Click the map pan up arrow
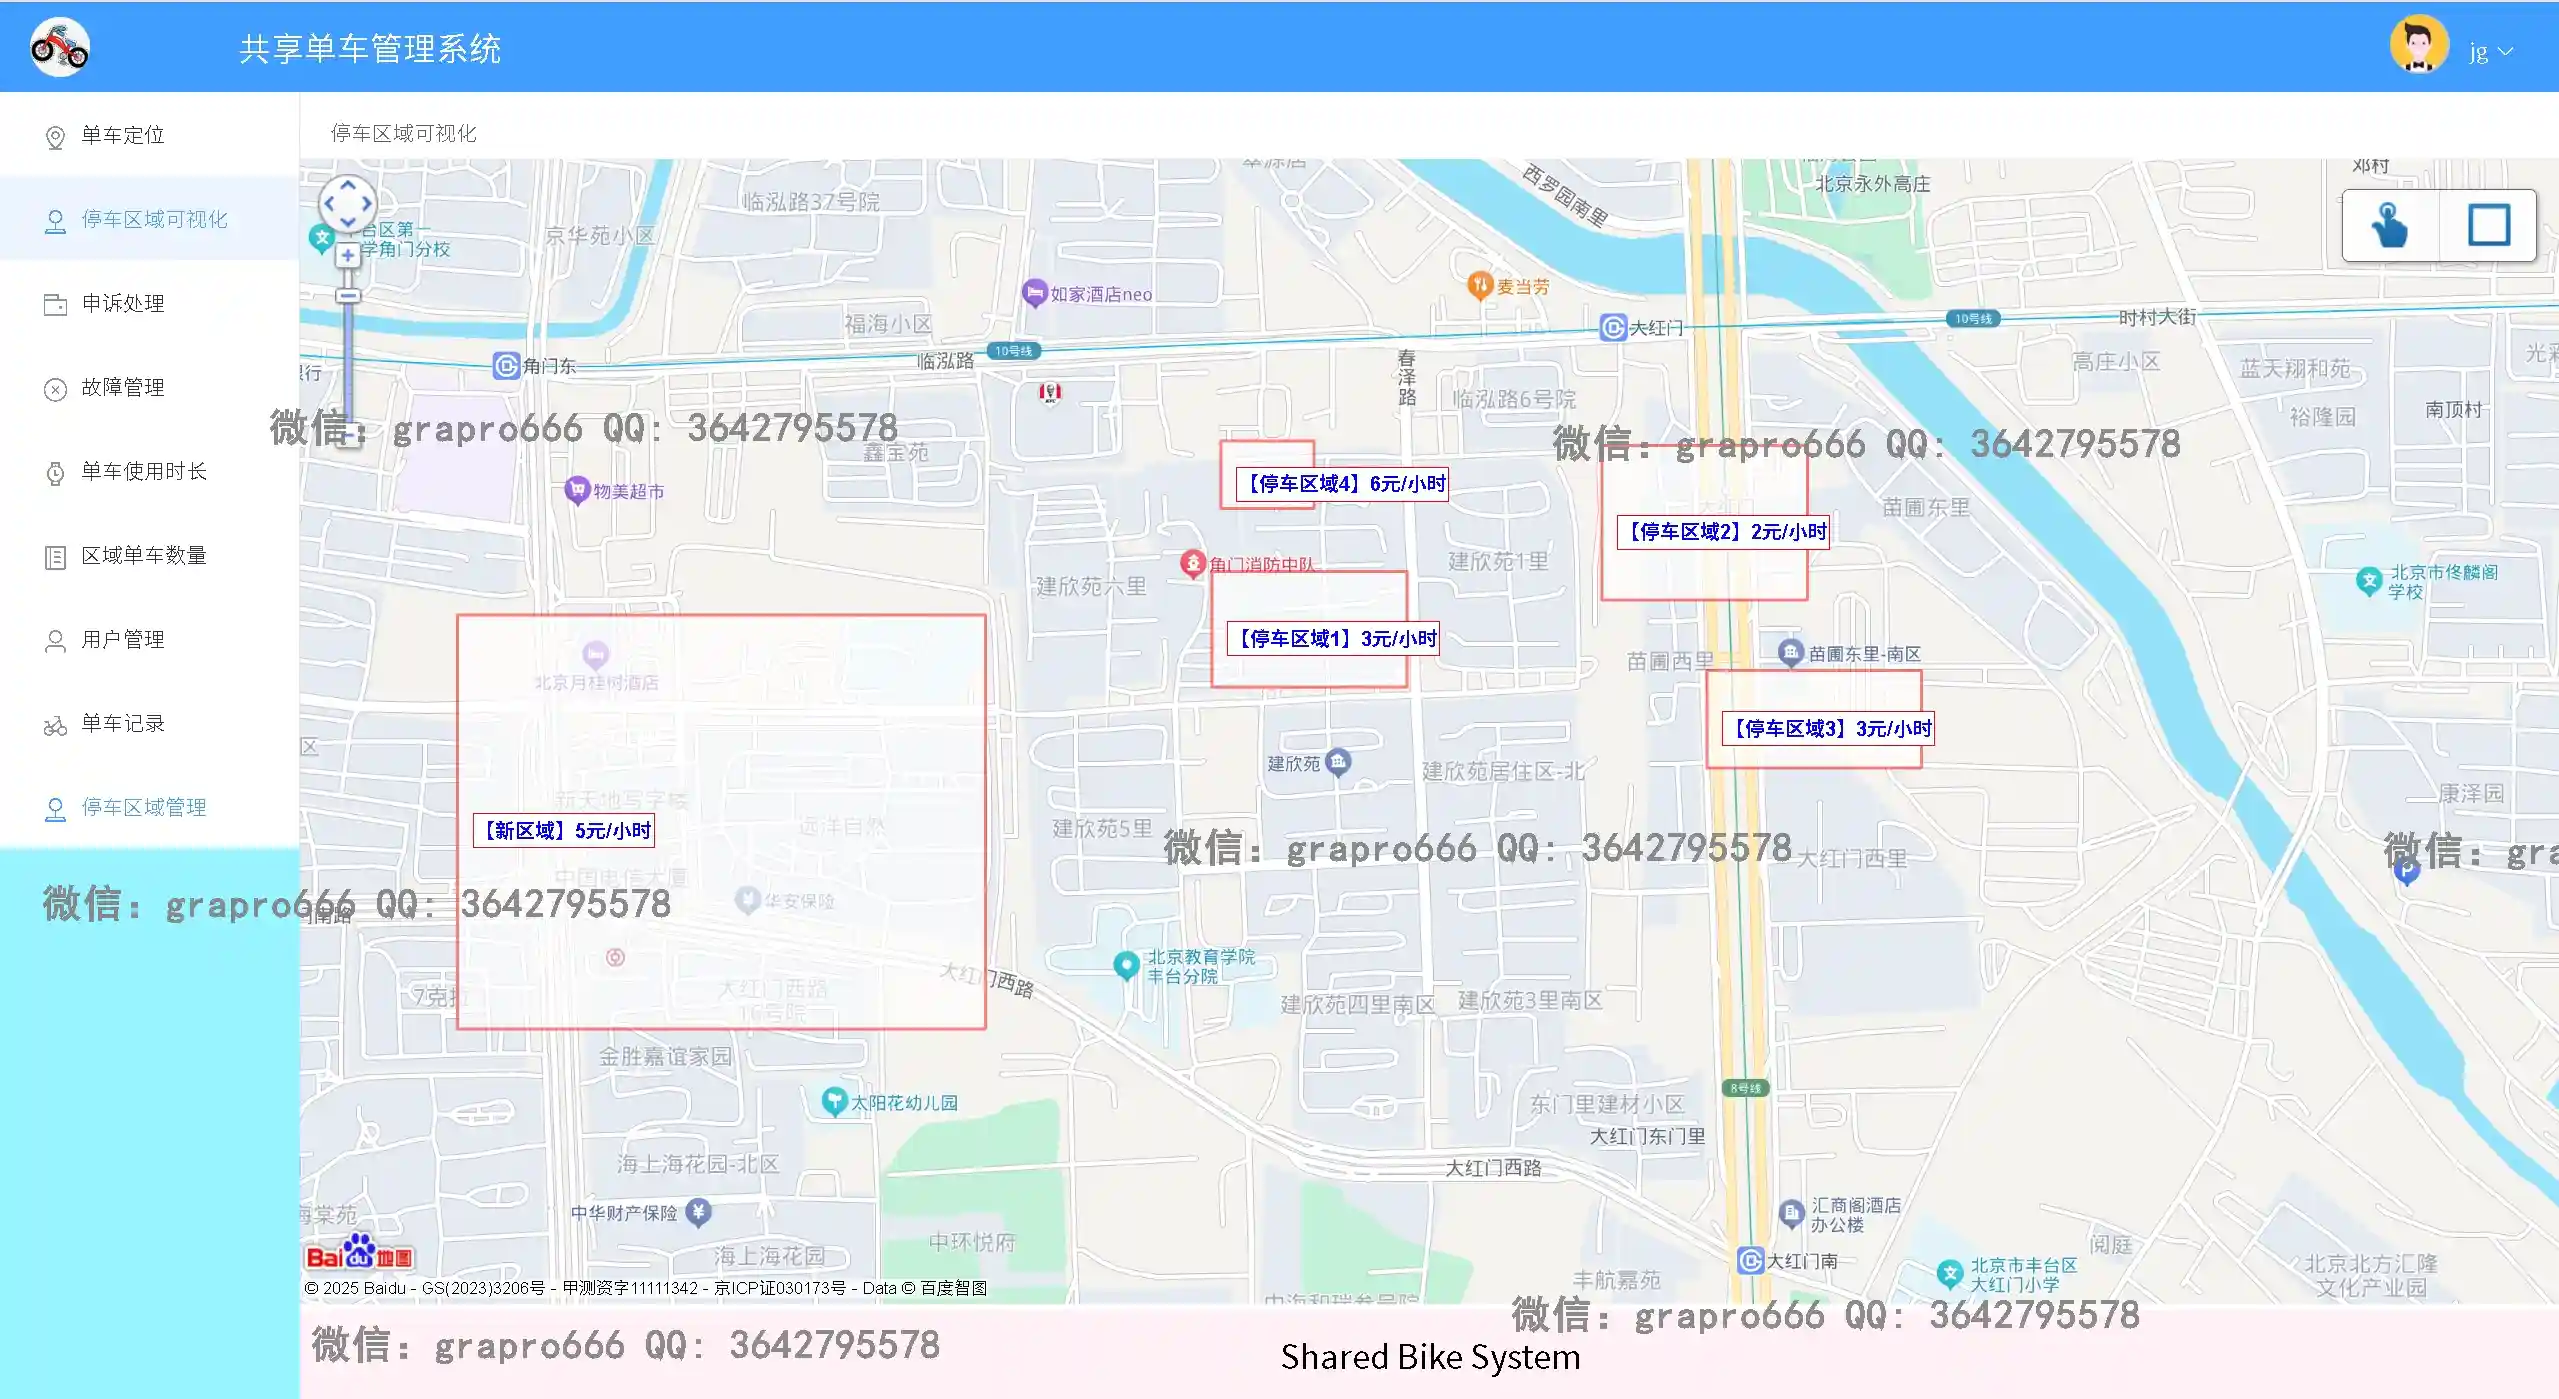The image size is (2559, 1399). pyautogui.click(x=347, y=185)
